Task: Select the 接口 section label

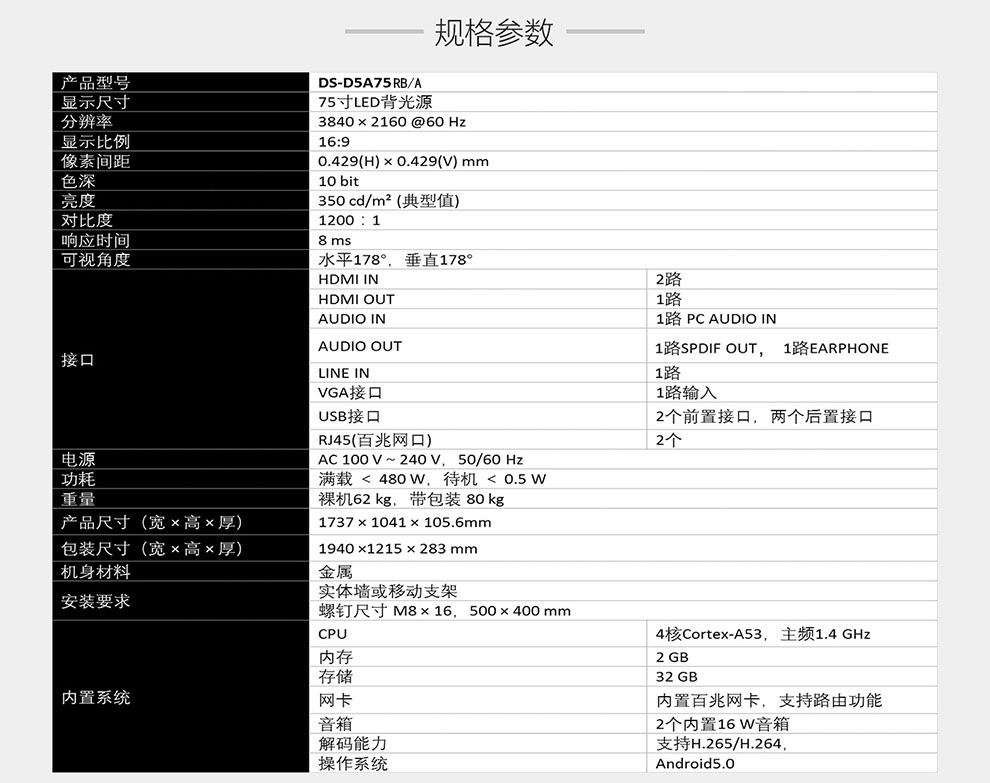Action: [x=78, y=360]
